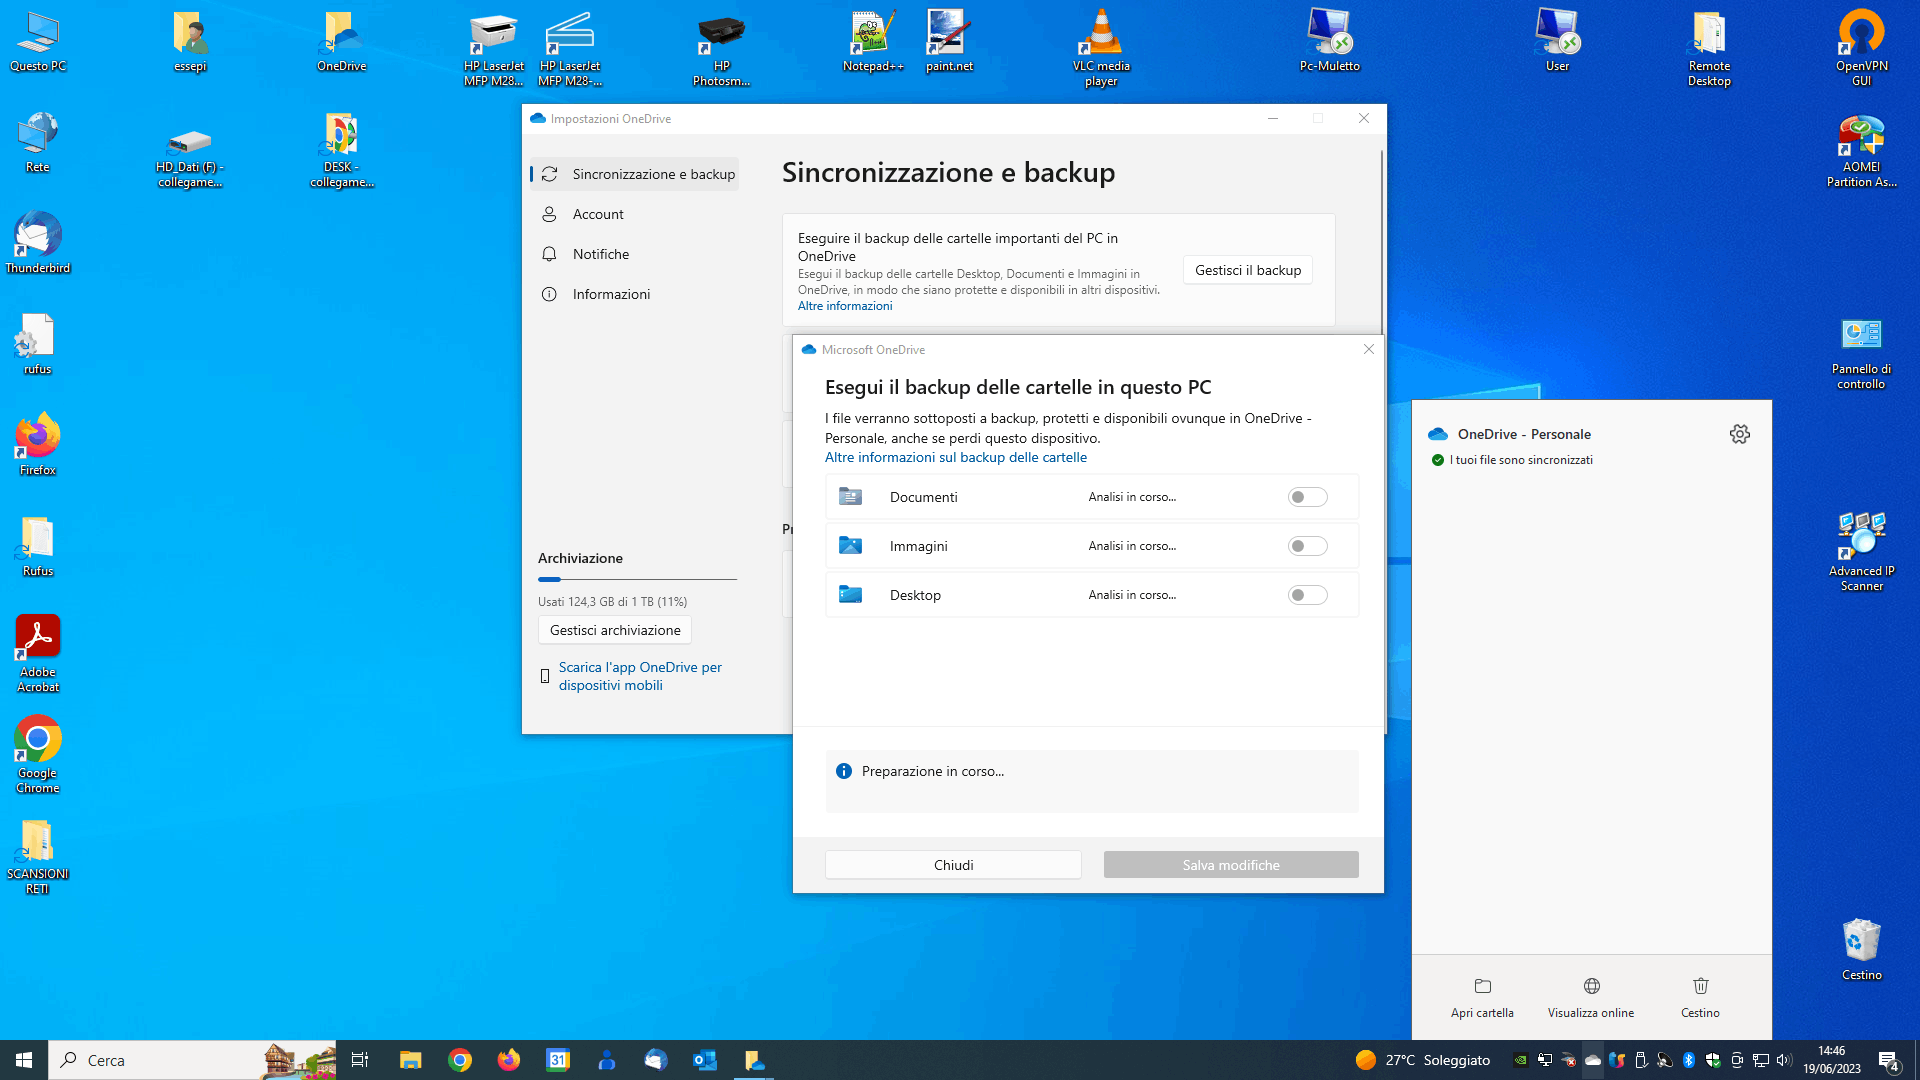This screenshot has width=1920, height=1080.
Task: Enable backup toggle for Desktop
Action: coord(1307,595)
